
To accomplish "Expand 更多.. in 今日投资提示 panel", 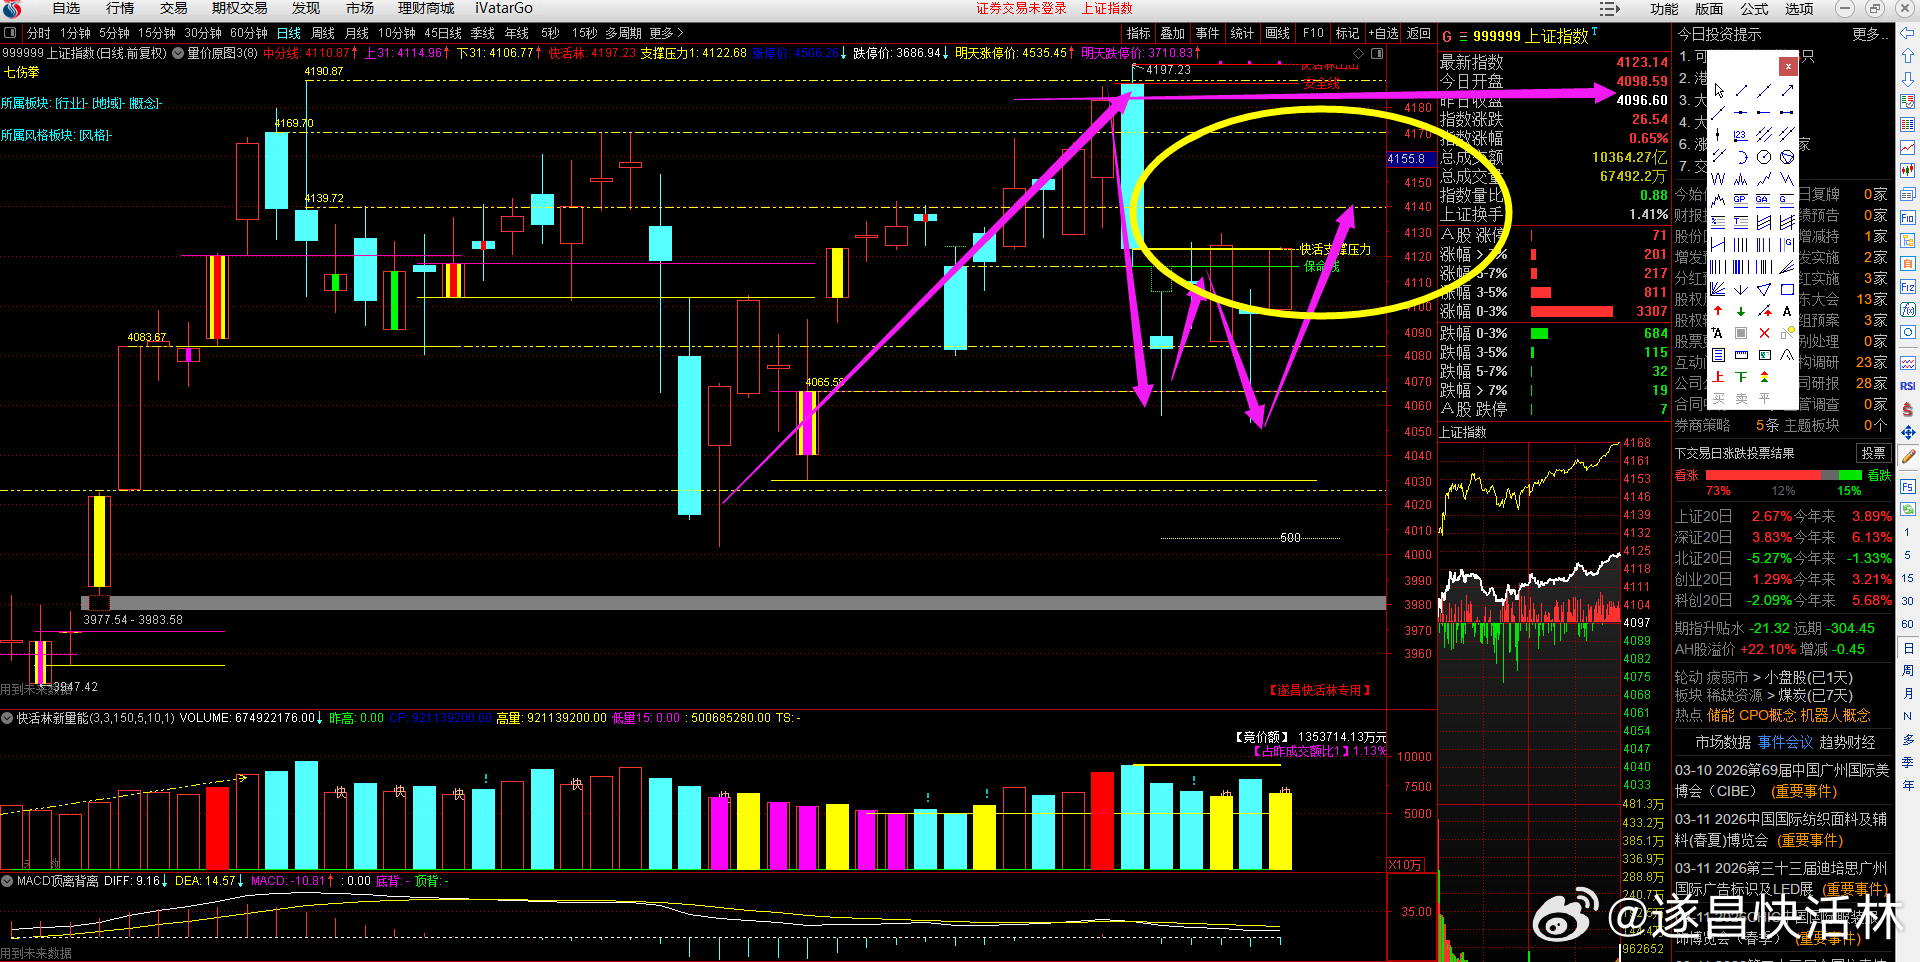I will (x=1870, y=34).
